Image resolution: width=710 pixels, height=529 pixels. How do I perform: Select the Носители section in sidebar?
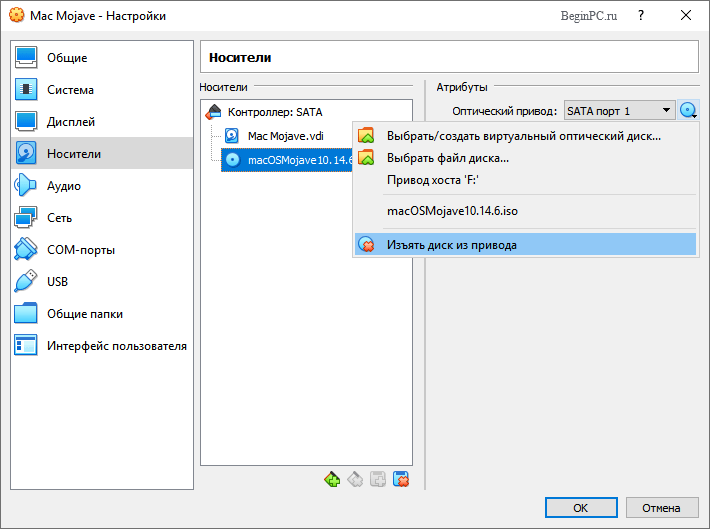pos(102,154)
